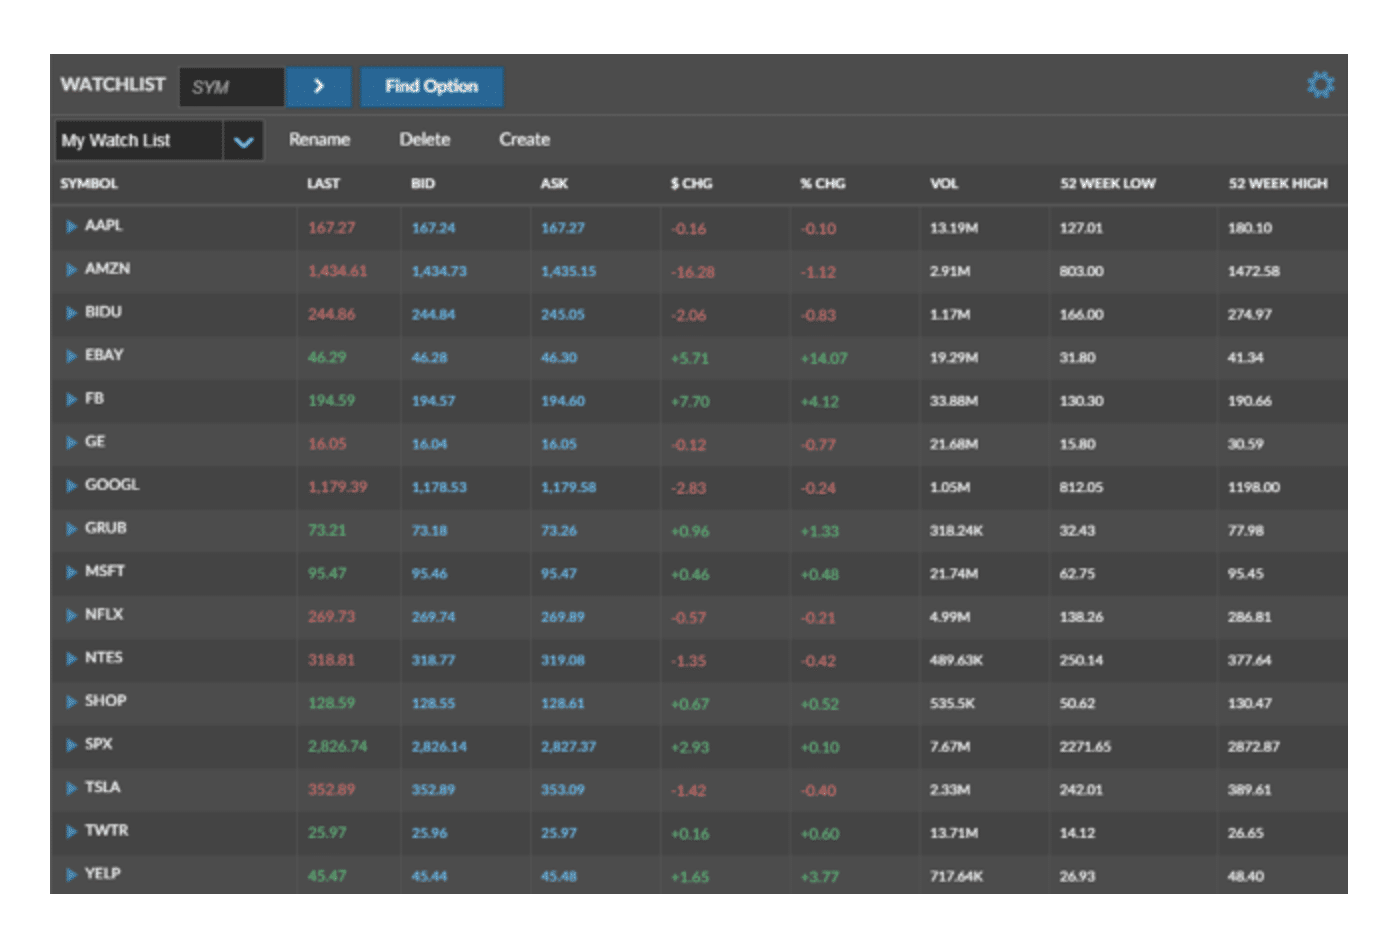Viewport: 1398px width, 950px height.
Task: Expand the GE row
Action: coord(71,443)
